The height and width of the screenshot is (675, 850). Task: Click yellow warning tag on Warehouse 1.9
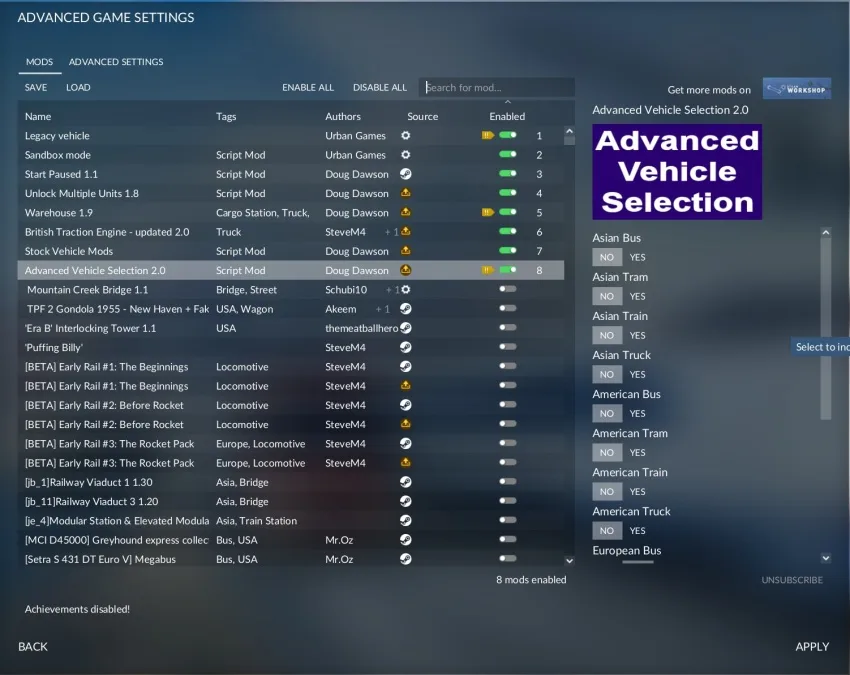[x=487, y=212]
